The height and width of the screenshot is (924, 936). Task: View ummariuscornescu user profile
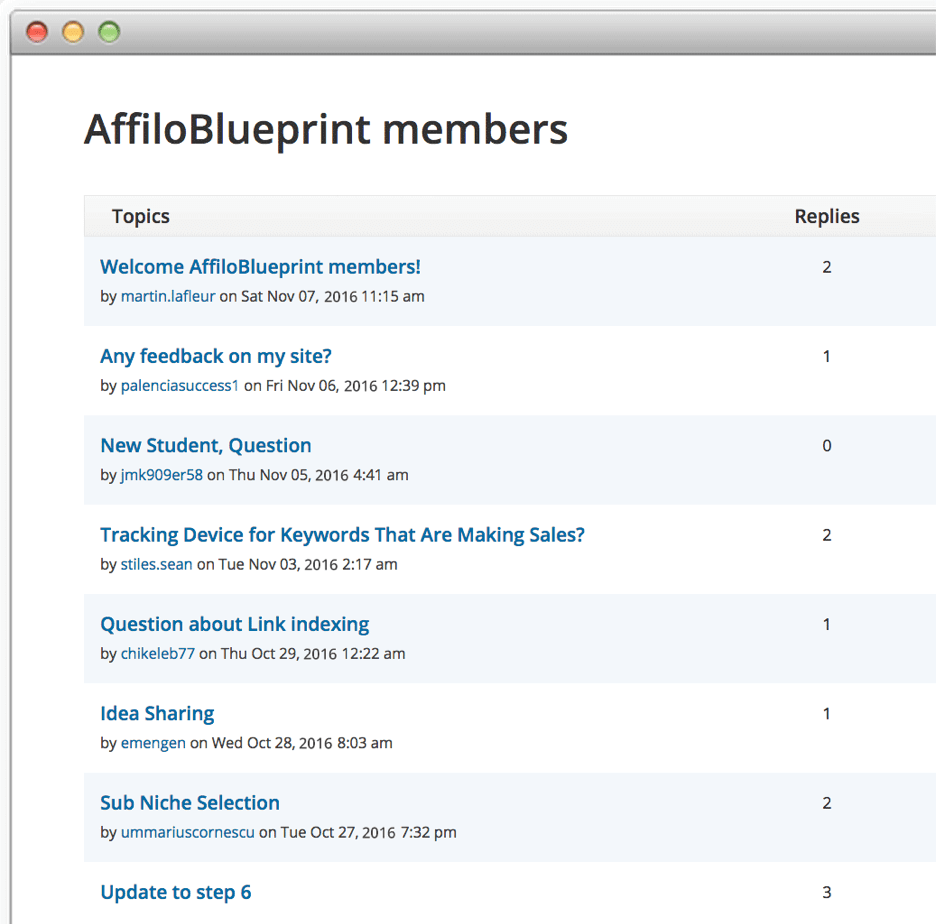187,832
